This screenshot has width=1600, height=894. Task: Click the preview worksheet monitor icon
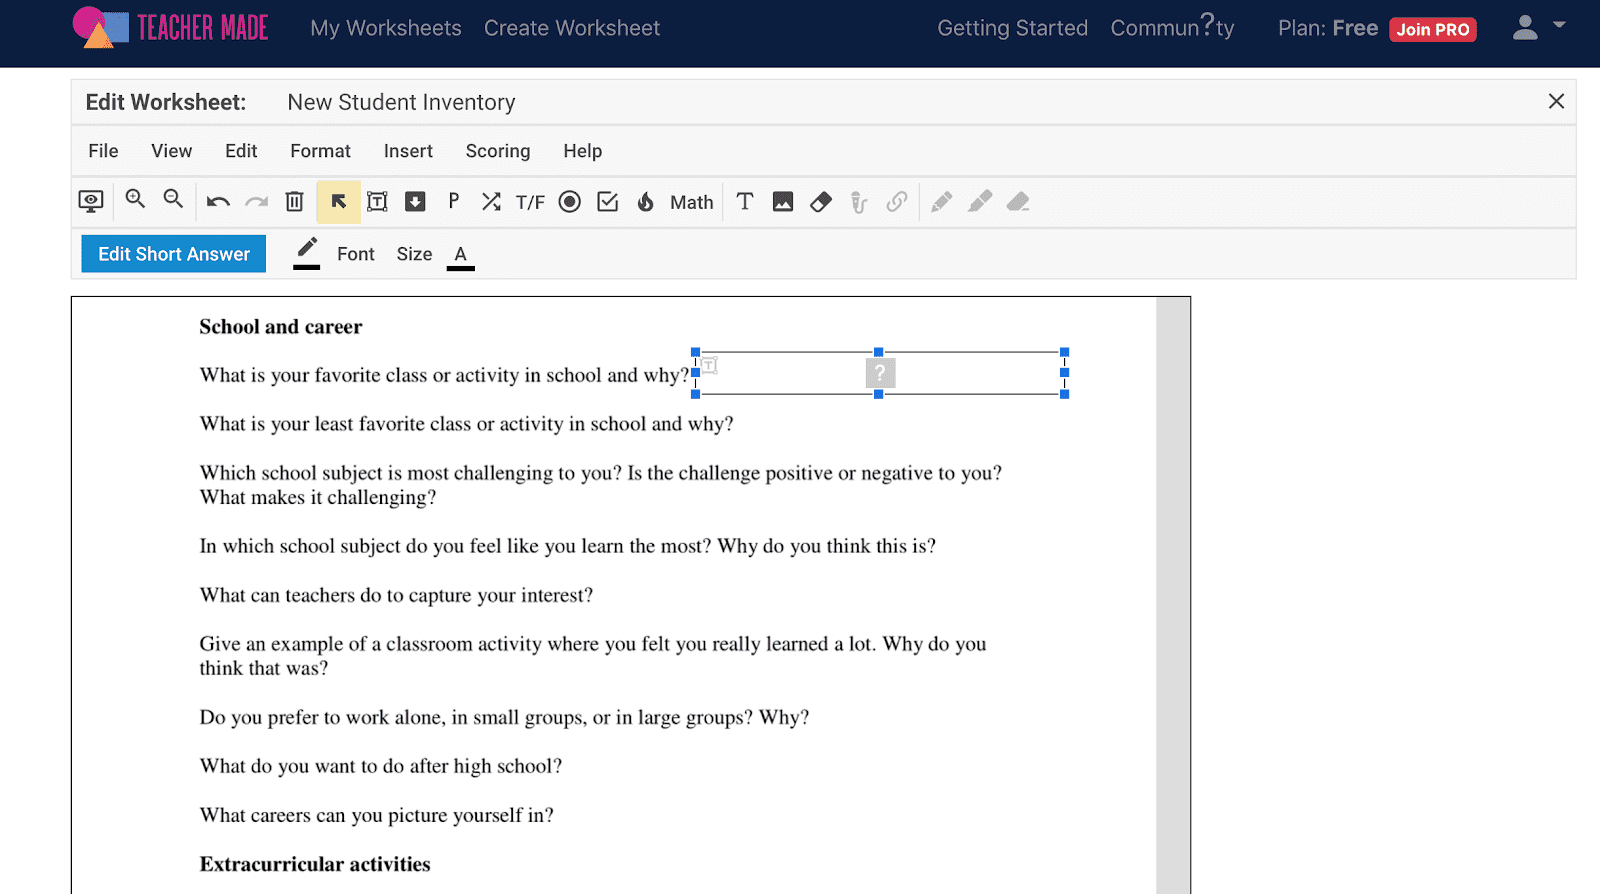pyautogui.click(x=91, y=202)
